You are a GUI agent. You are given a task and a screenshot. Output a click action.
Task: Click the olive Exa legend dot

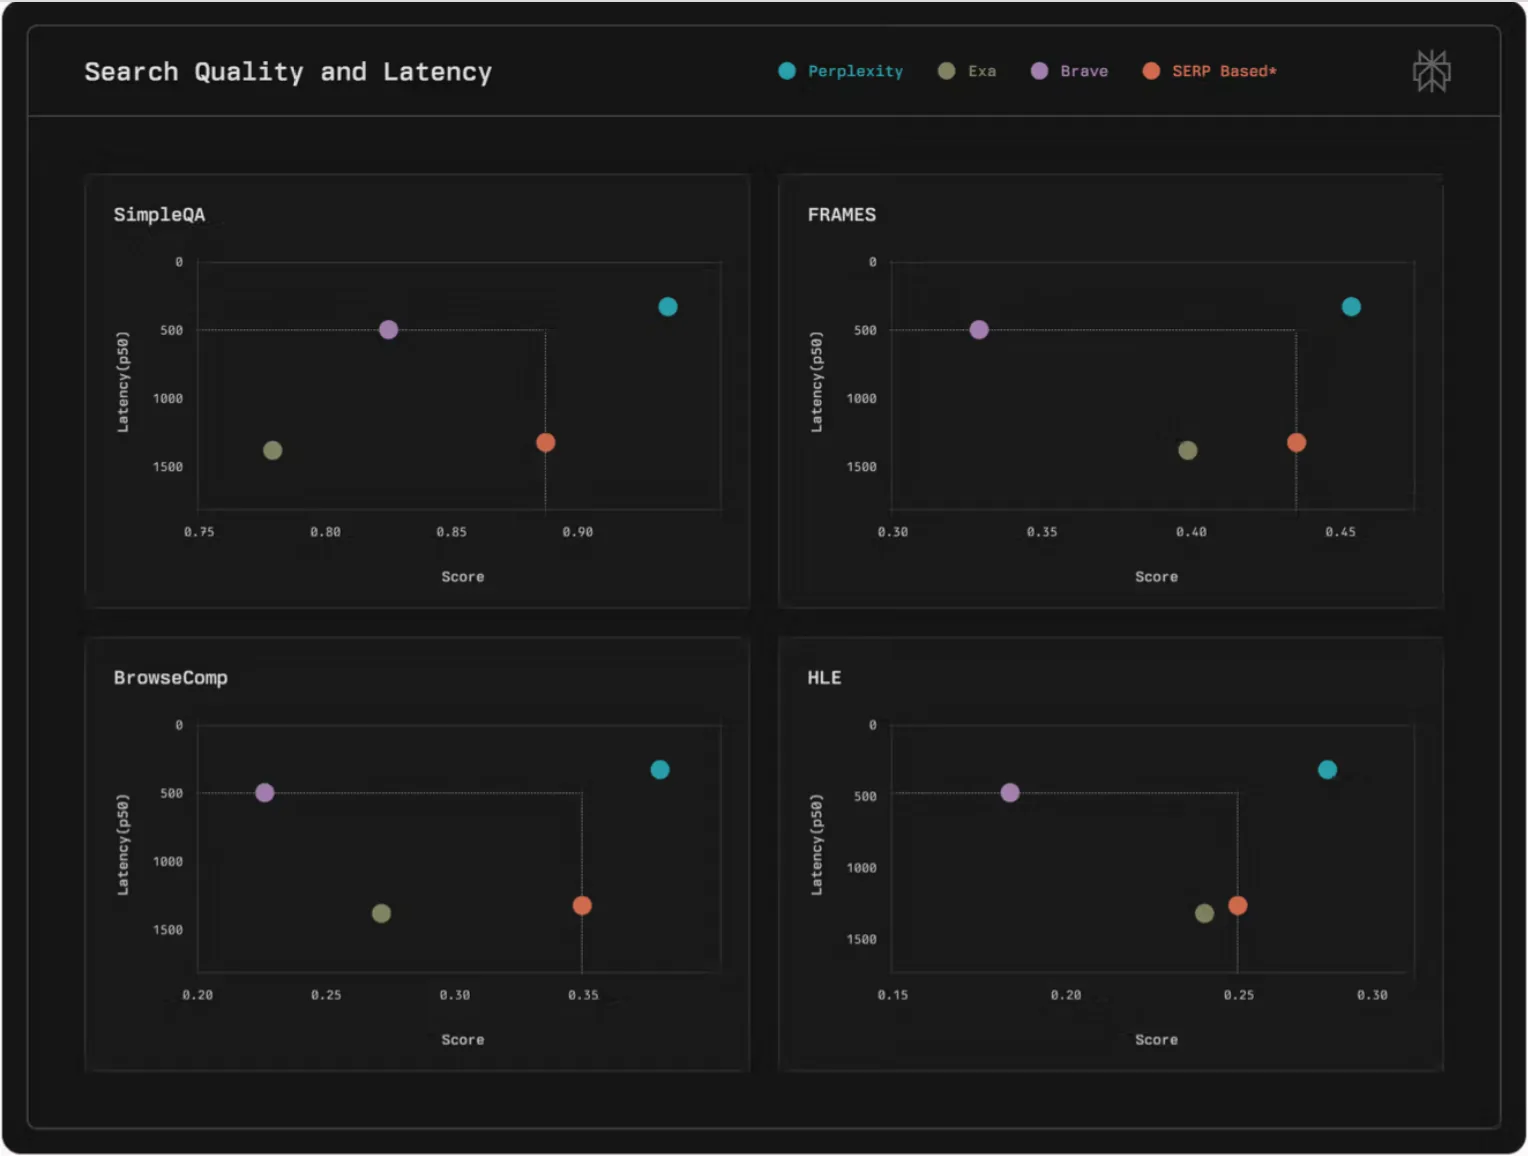pos(946,71)
